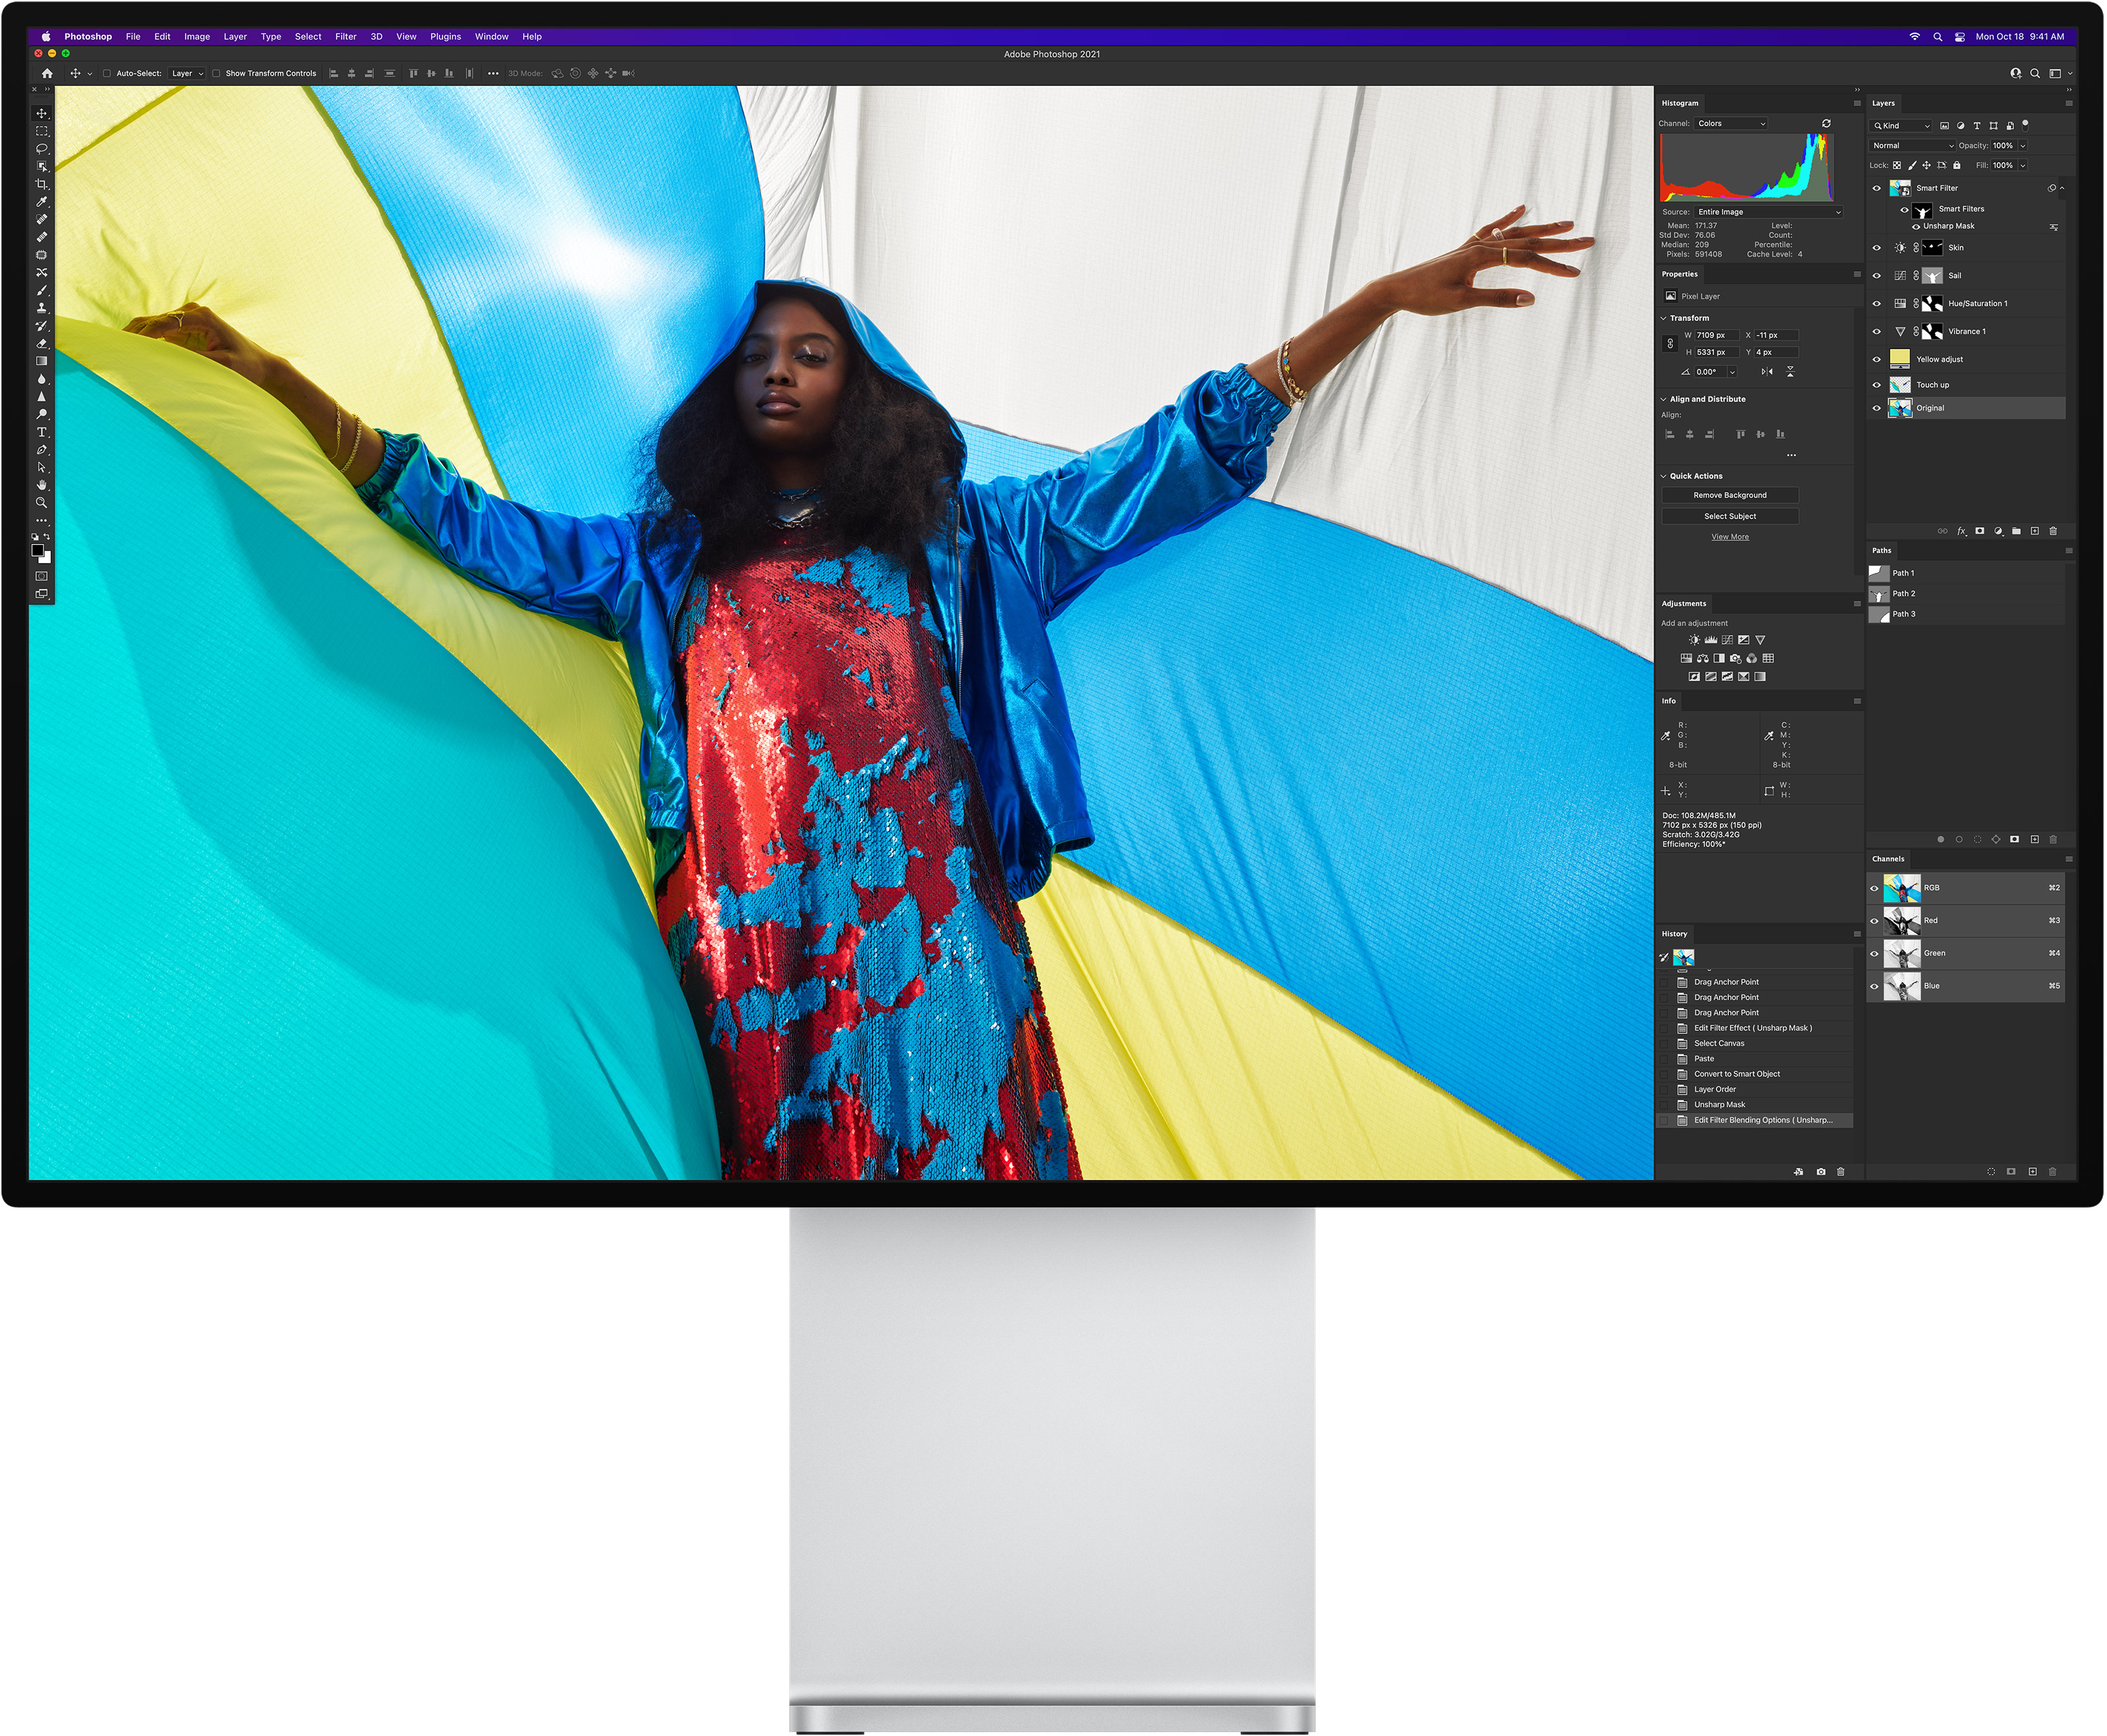2107x1736 pixels.
Task: Click the foreground color swatch
Action: click(x=37, y=550)
